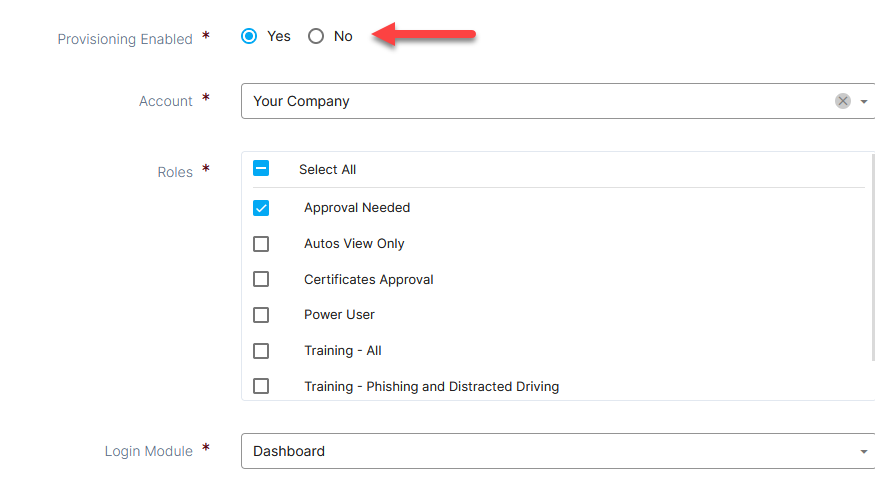Enable the Training - All role checkbox
This screenshot has height=481, width=875.
(261, 351)
